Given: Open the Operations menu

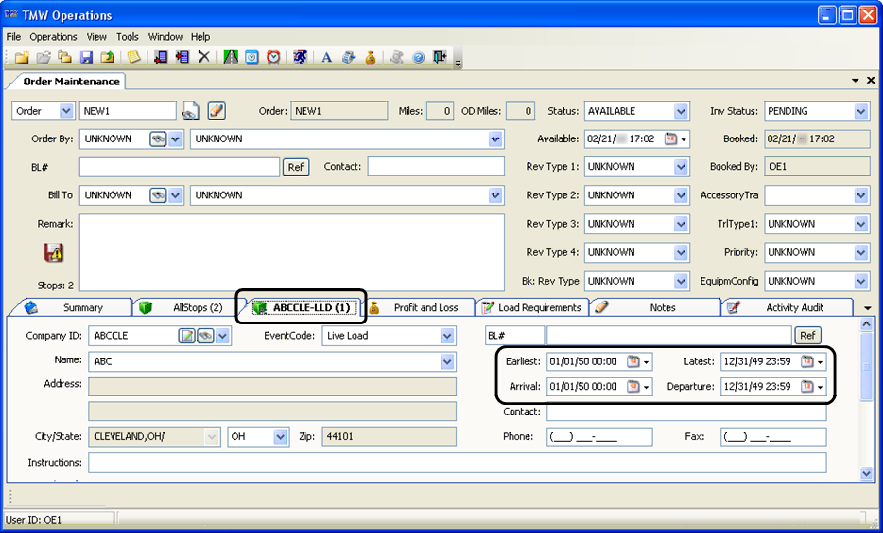Looking at the screenshot, I should pyautogui.click(x=53, y=37).
